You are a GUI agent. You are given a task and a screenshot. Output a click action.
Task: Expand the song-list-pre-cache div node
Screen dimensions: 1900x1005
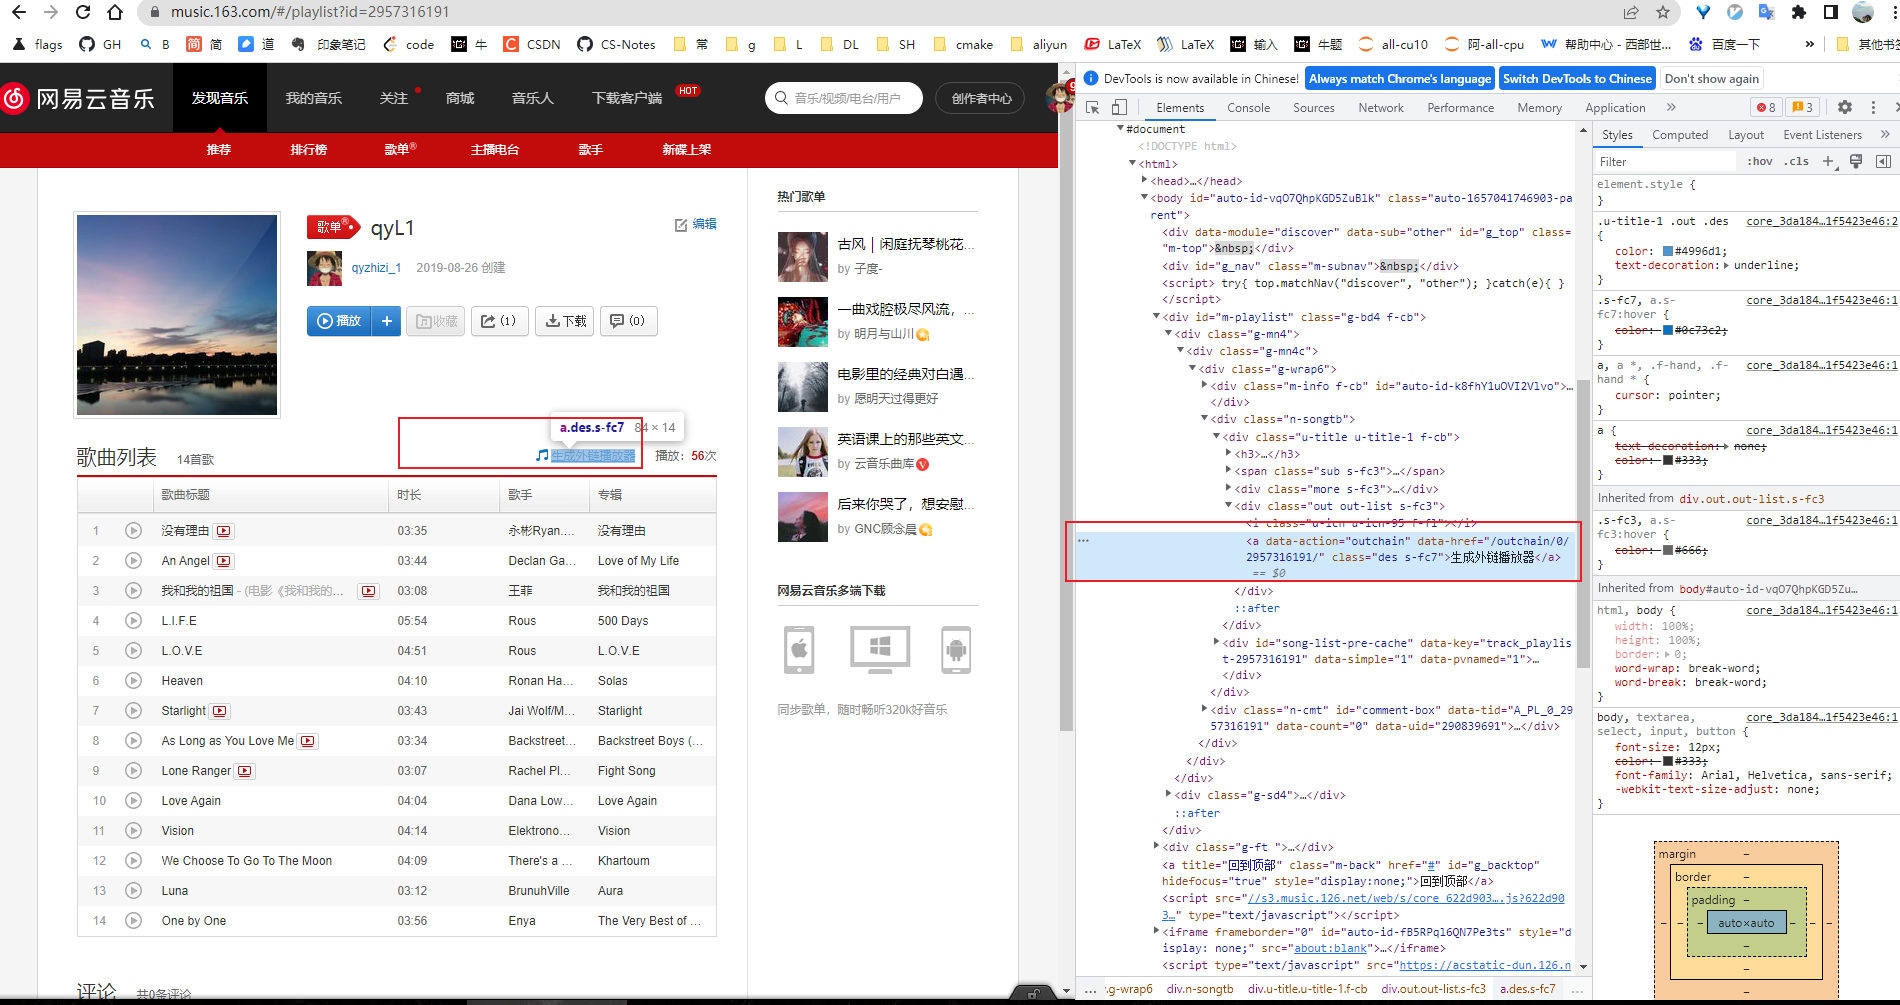(x=1217, y=643)
